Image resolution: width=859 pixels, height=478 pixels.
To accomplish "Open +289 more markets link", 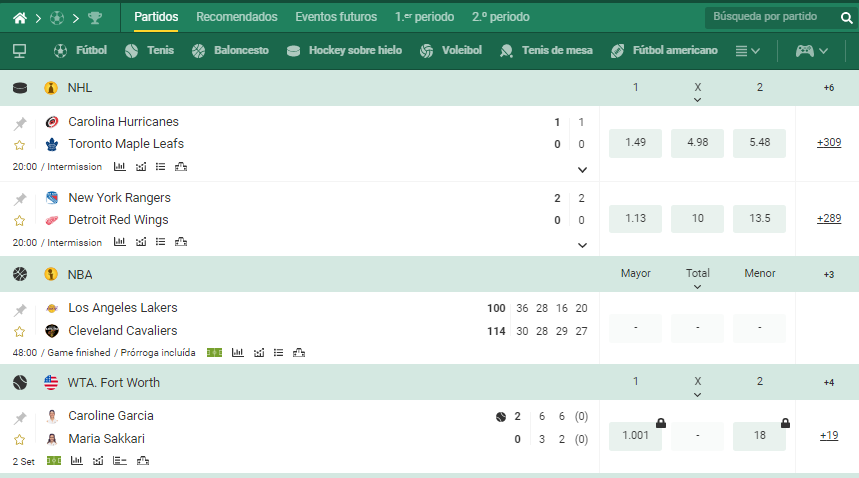I will [829, 218].
